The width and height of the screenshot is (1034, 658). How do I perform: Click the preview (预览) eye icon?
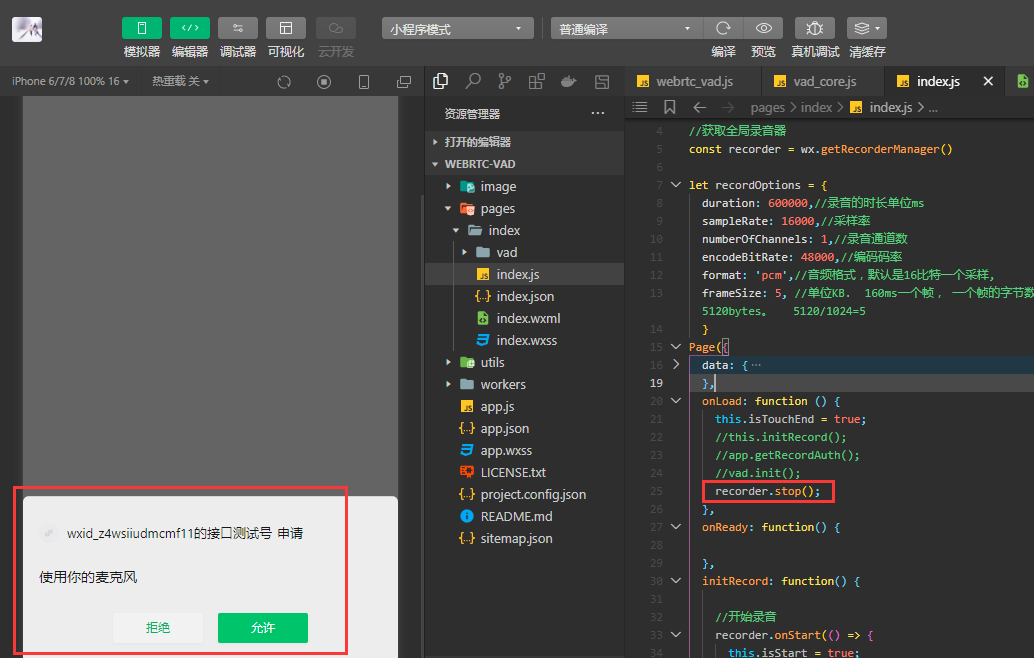[x=764, y=28]
